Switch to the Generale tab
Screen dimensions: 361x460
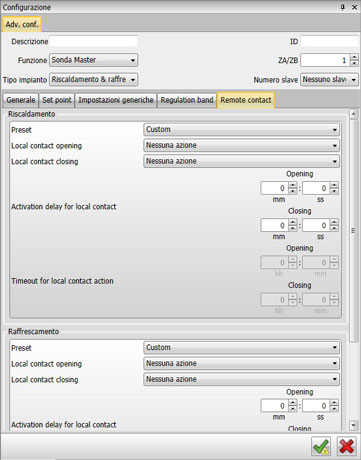click(x=21, y=100)
